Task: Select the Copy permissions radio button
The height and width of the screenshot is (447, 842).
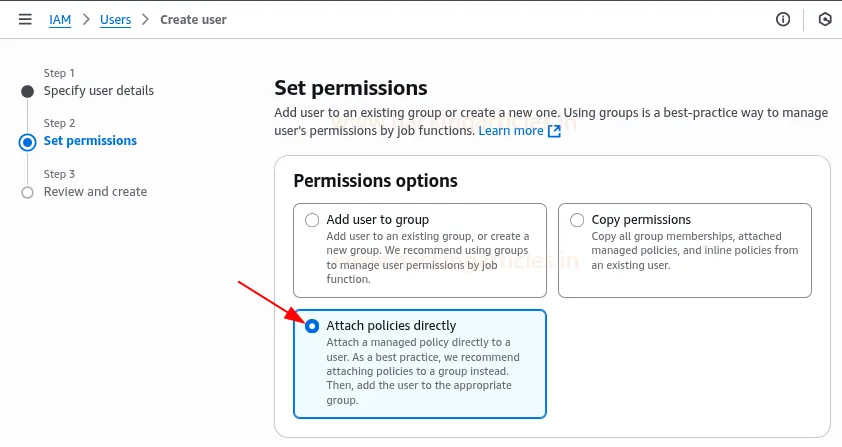Action: [577, 220]
